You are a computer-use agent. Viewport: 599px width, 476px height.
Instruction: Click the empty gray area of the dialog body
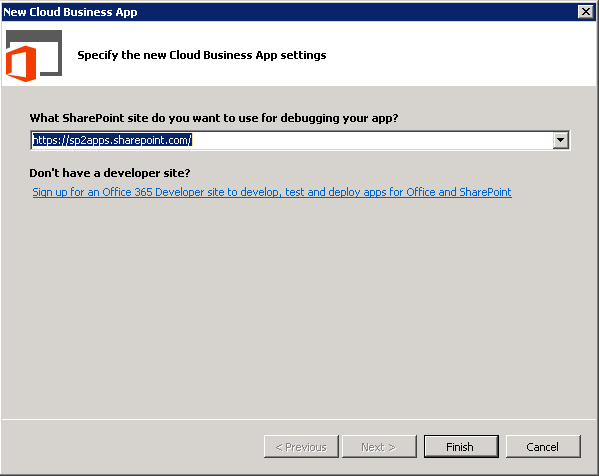coord(299,306)
